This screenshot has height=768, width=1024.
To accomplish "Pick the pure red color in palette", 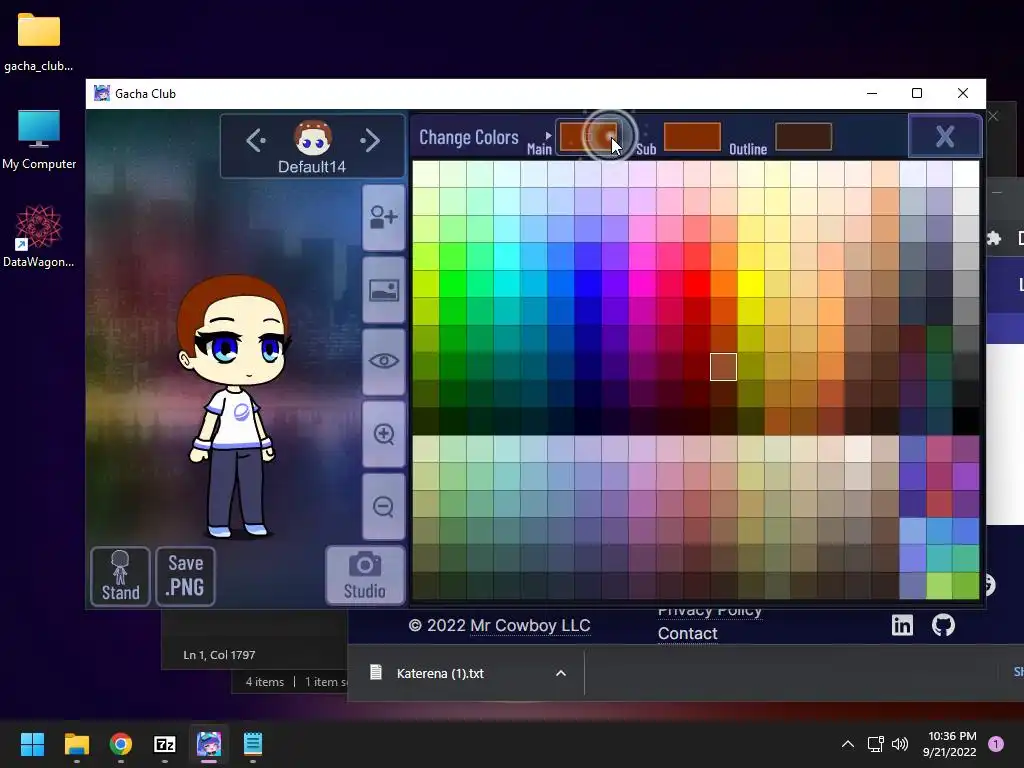I will [x=697, y=284].
